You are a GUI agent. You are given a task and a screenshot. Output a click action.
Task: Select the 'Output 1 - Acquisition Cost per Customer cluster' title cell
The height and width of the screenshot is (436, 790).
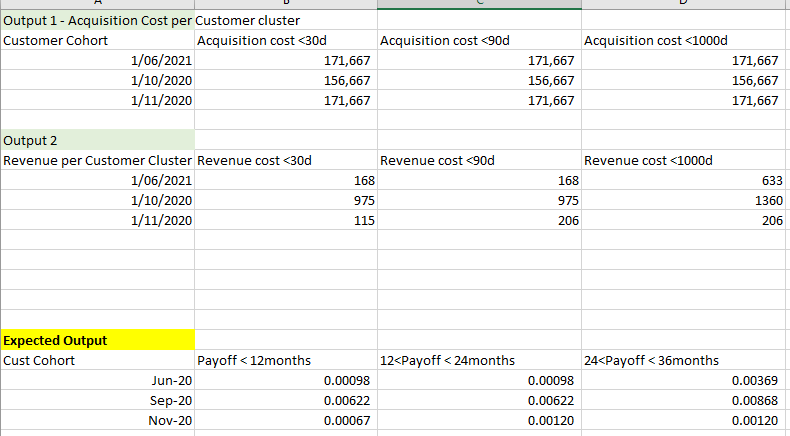click(x=98, y=20)
